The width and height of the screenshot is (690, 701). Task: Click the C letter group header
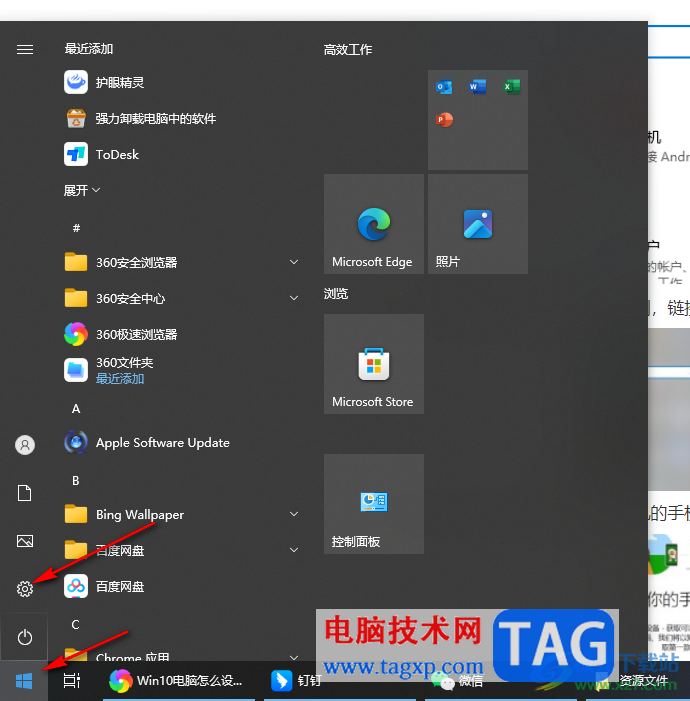click(x=76, y=625)
